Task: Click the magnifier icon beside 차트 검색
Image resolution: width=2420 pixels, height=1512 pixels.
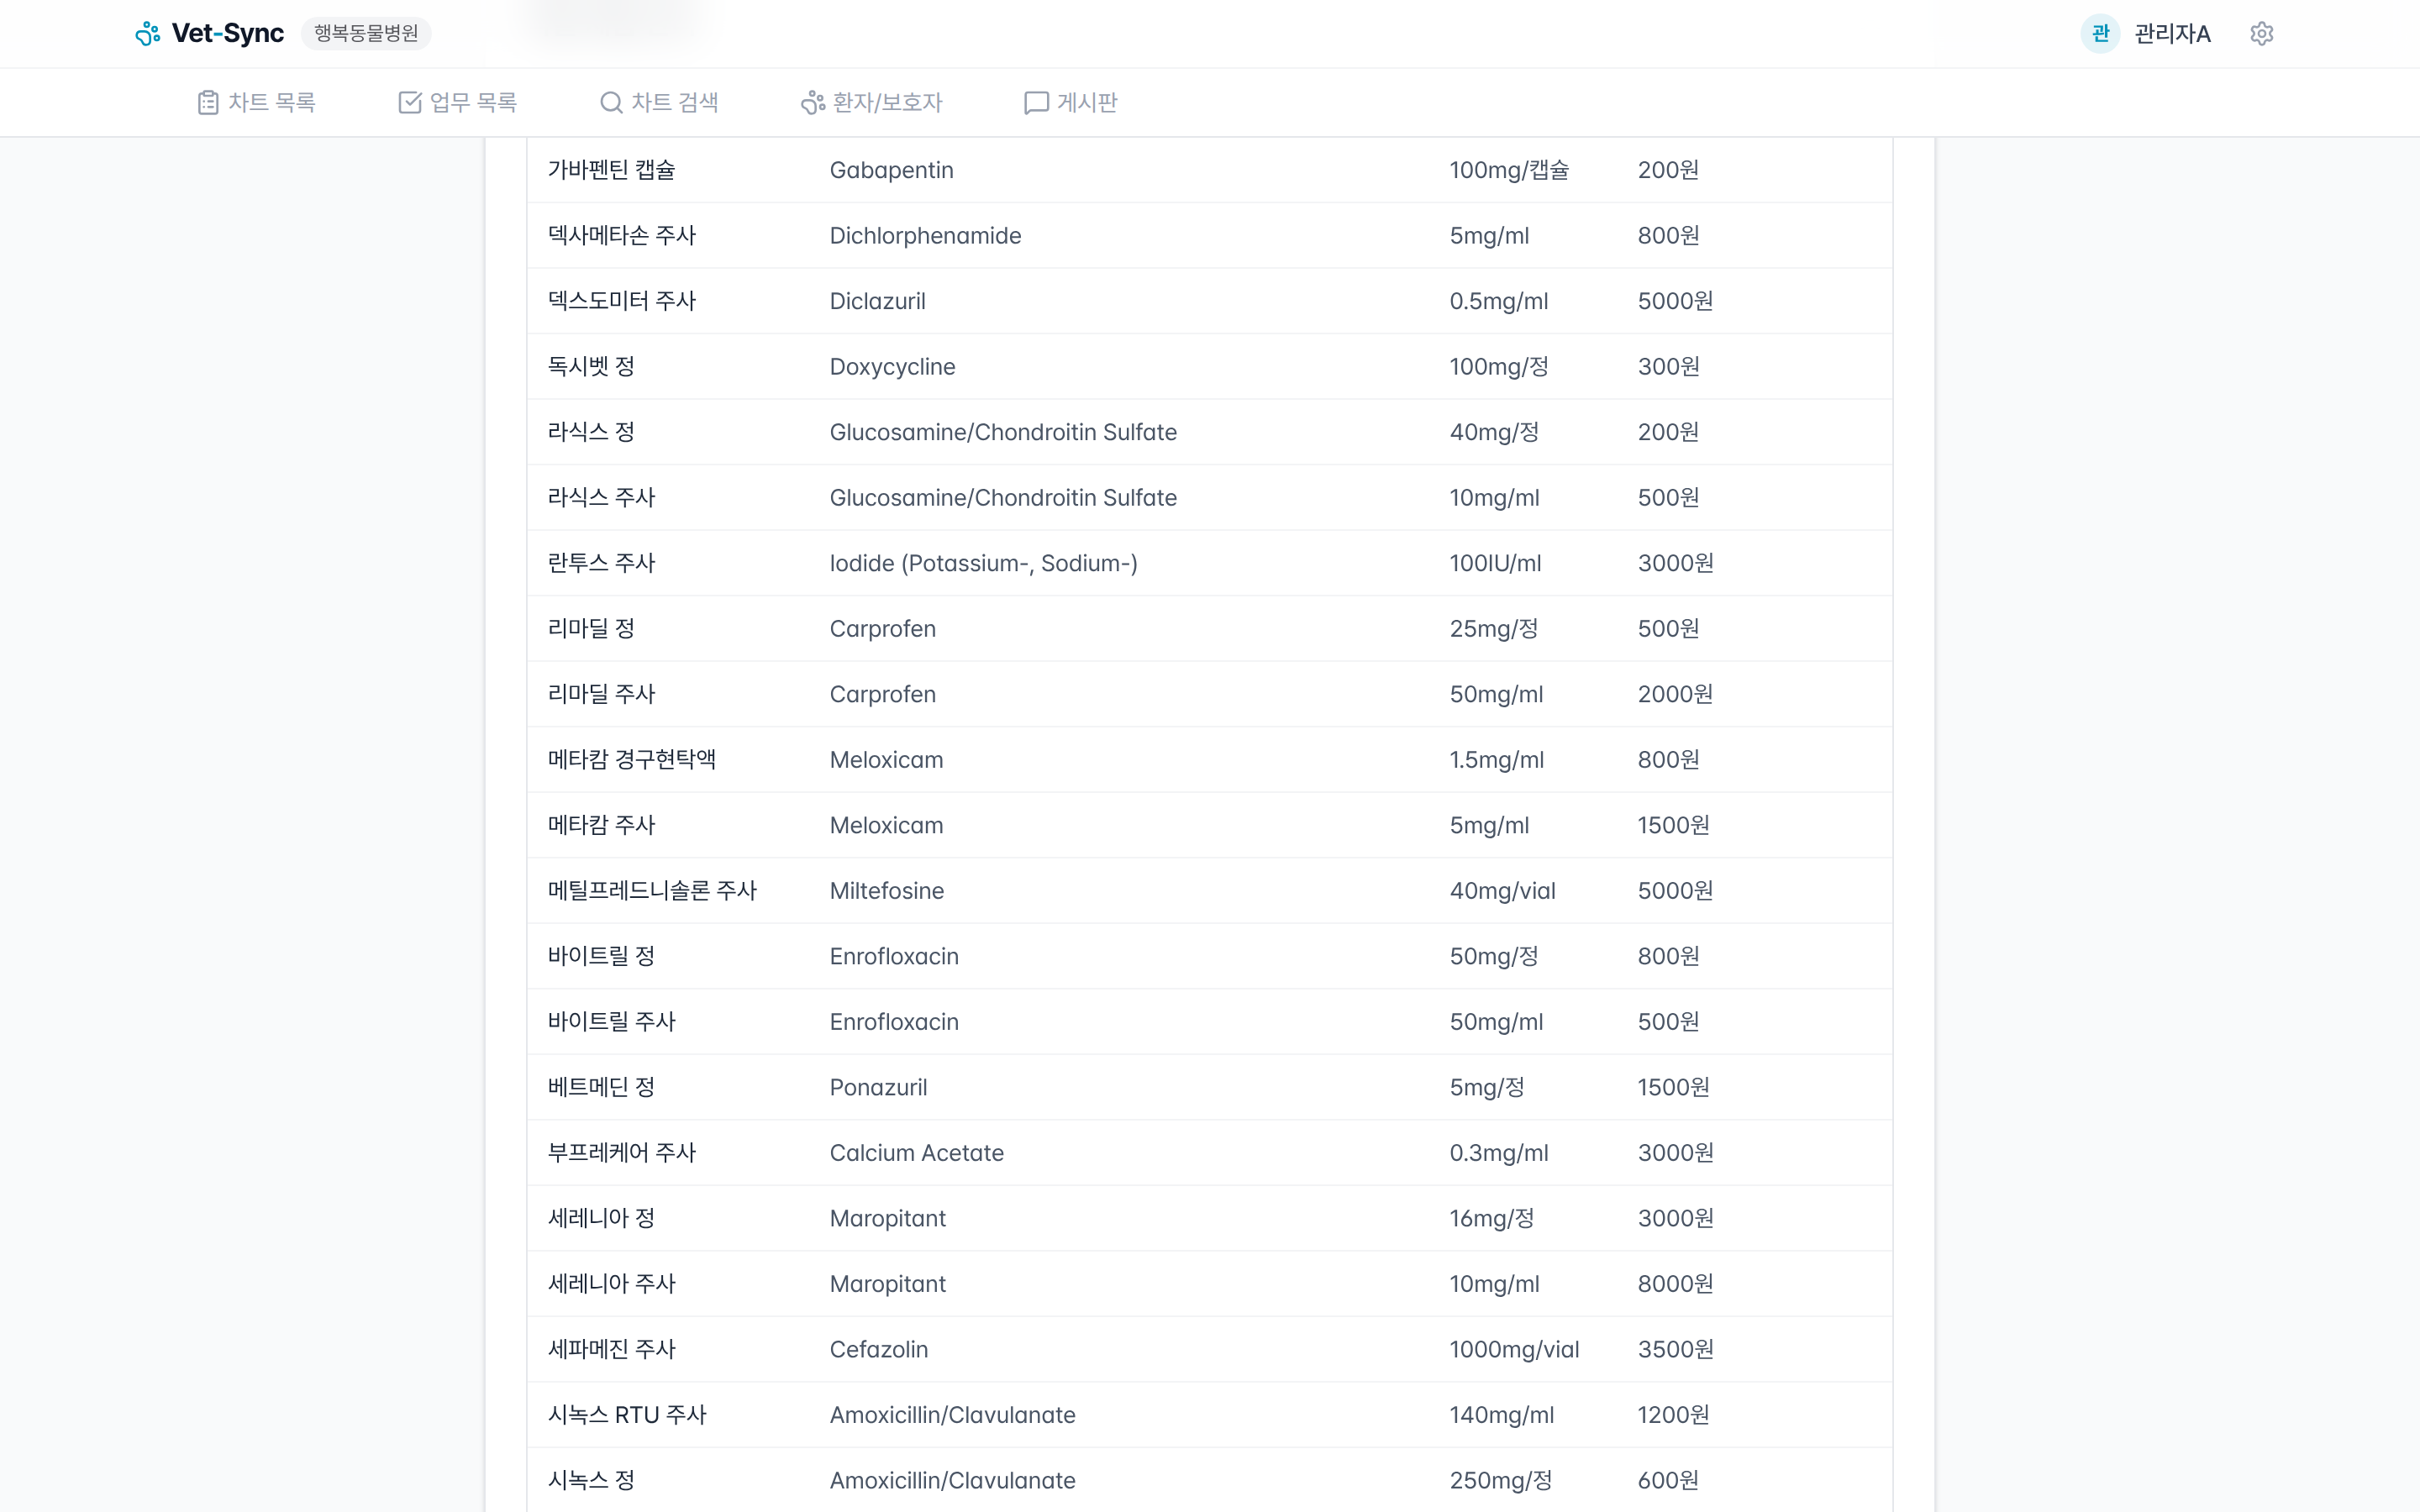Action: coord(611,103)
